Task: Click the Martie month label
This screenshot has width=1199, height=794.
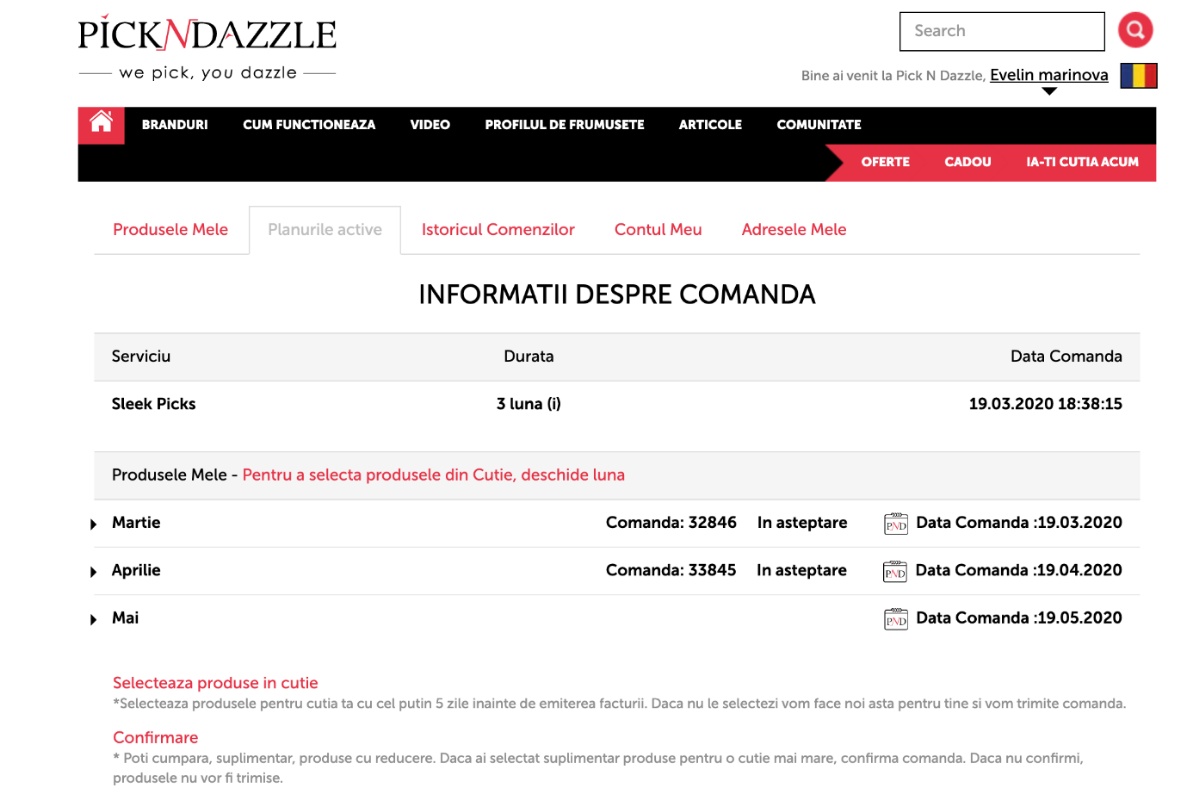Action: (136, 522)
